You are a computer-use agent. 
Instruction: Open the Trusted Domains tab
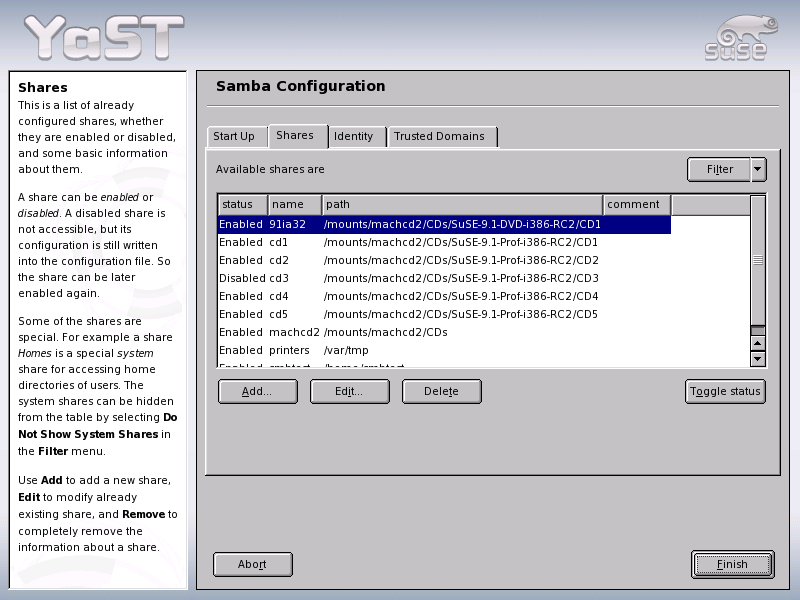[442, 137]
